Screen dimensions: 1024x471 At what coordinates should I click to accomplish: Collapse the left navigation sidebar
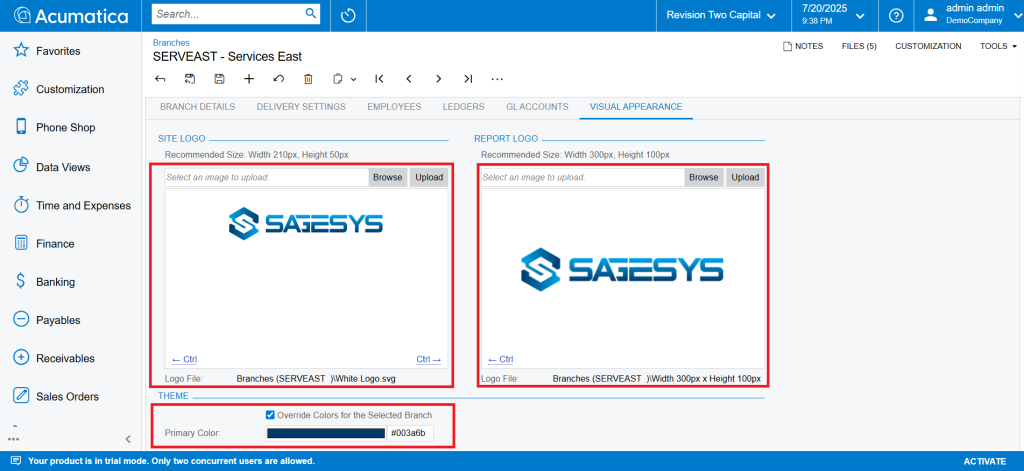[128, 439]
